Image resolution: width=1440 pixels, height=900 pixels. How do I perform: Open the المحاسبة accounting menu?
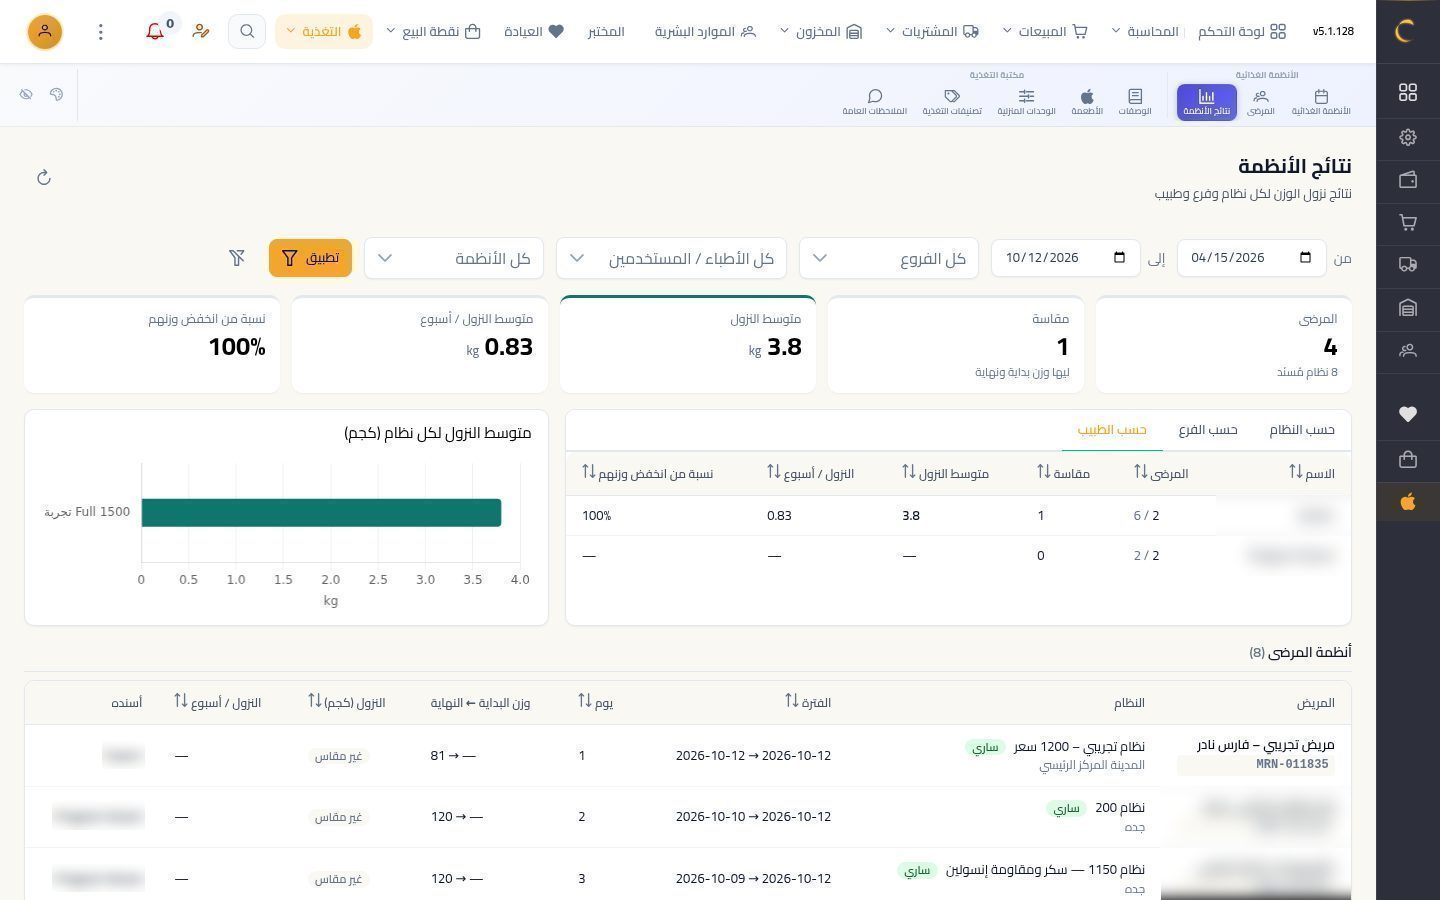point(1145,32)
